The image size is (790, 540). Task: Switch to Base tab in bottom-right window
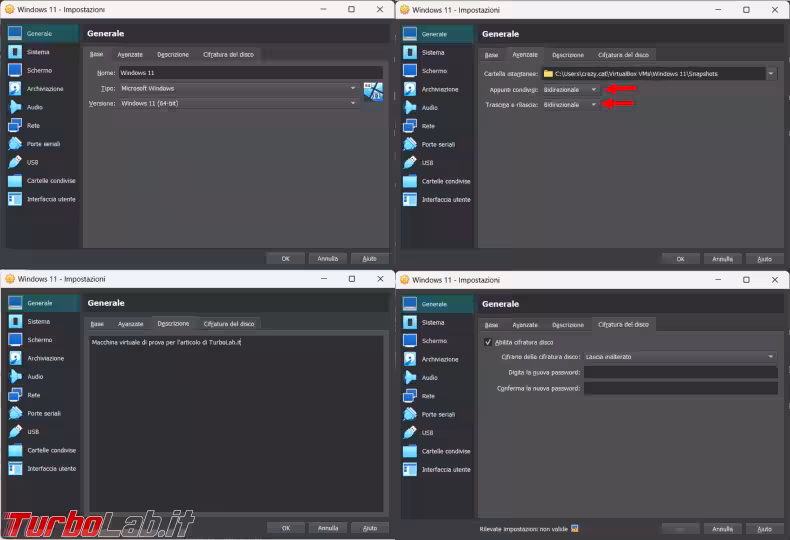[x=491, y=325]
